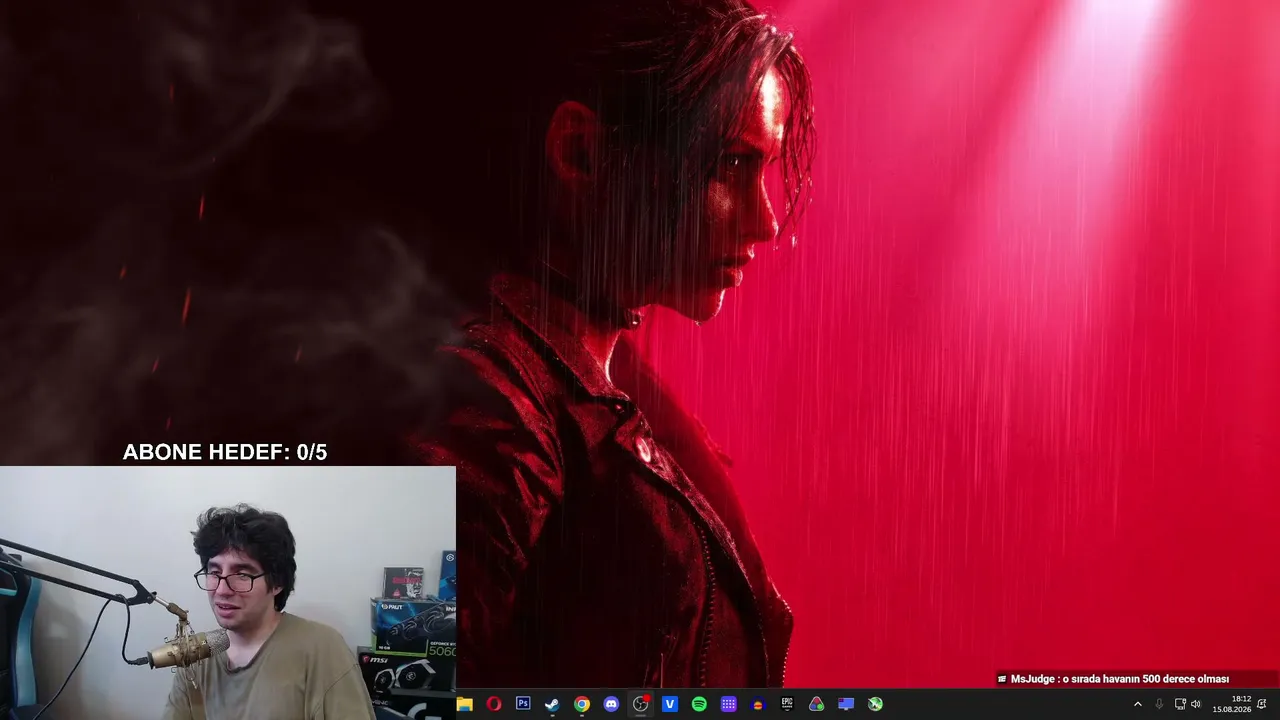Open File Explorer from the taskbar

(x=465, y=704)
